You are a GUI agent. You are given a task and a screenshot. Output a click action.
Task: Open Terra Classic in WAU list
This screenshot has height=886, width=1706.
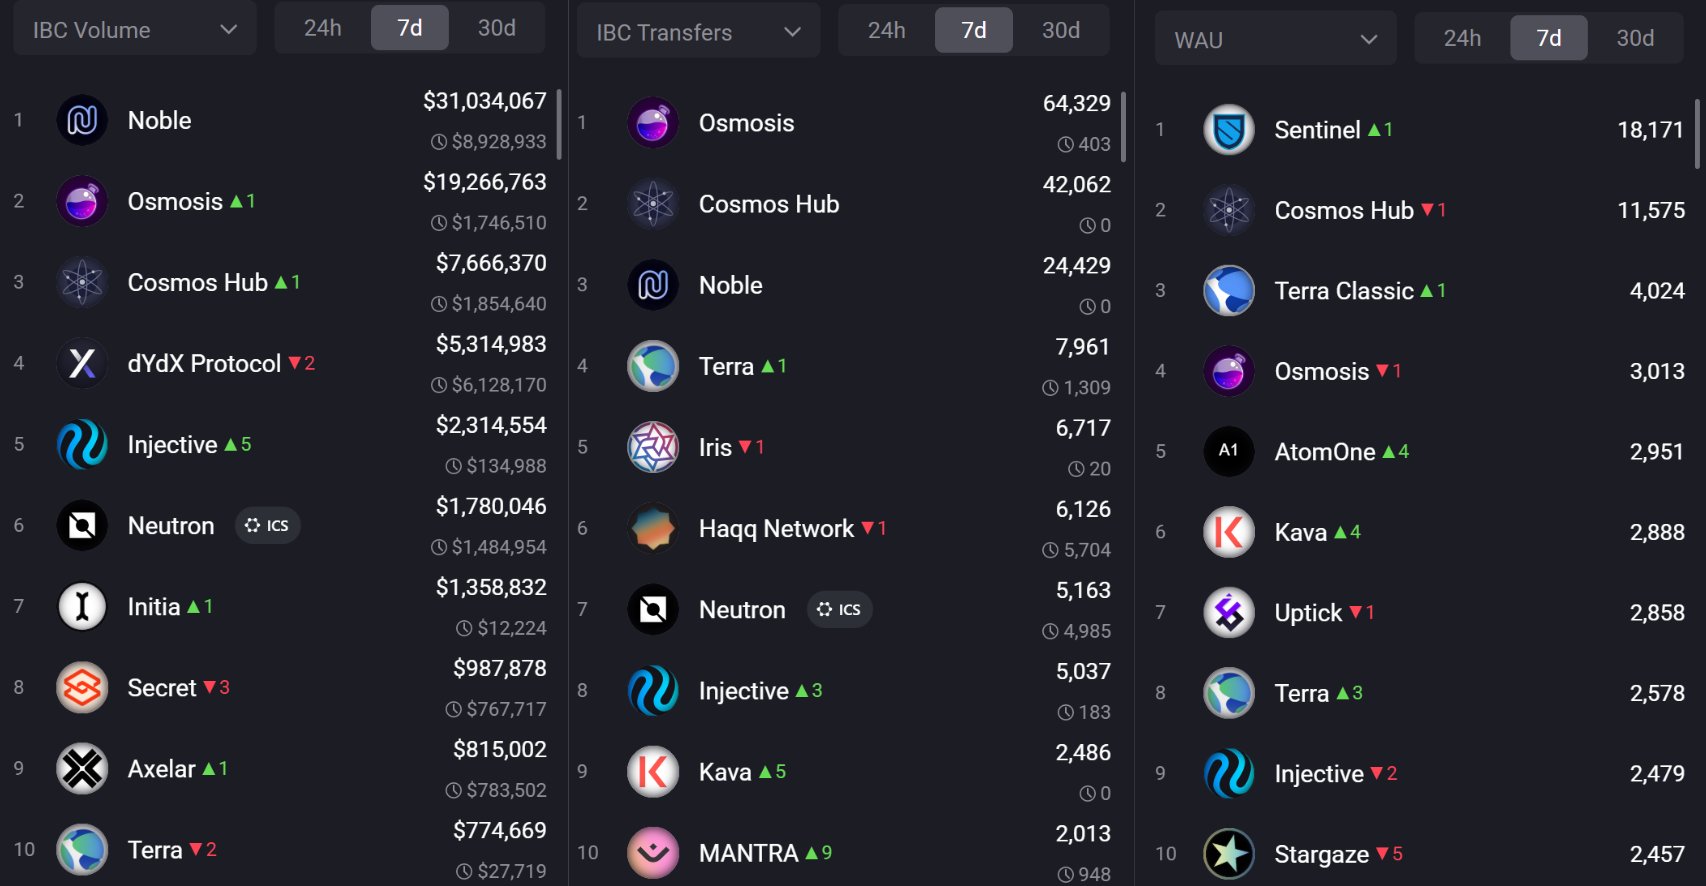[x=1343, y=291]
